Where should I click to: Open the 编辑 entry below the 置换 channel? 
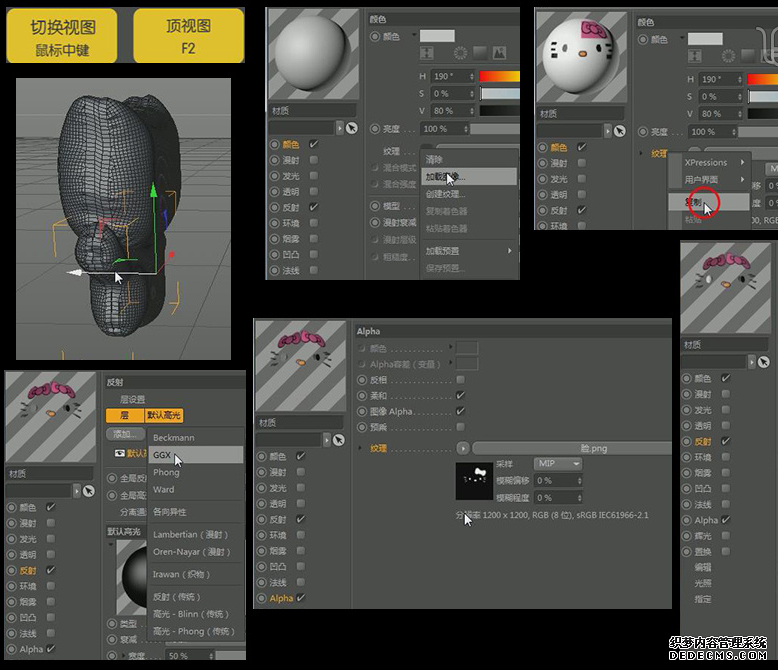tap(703, 567)
